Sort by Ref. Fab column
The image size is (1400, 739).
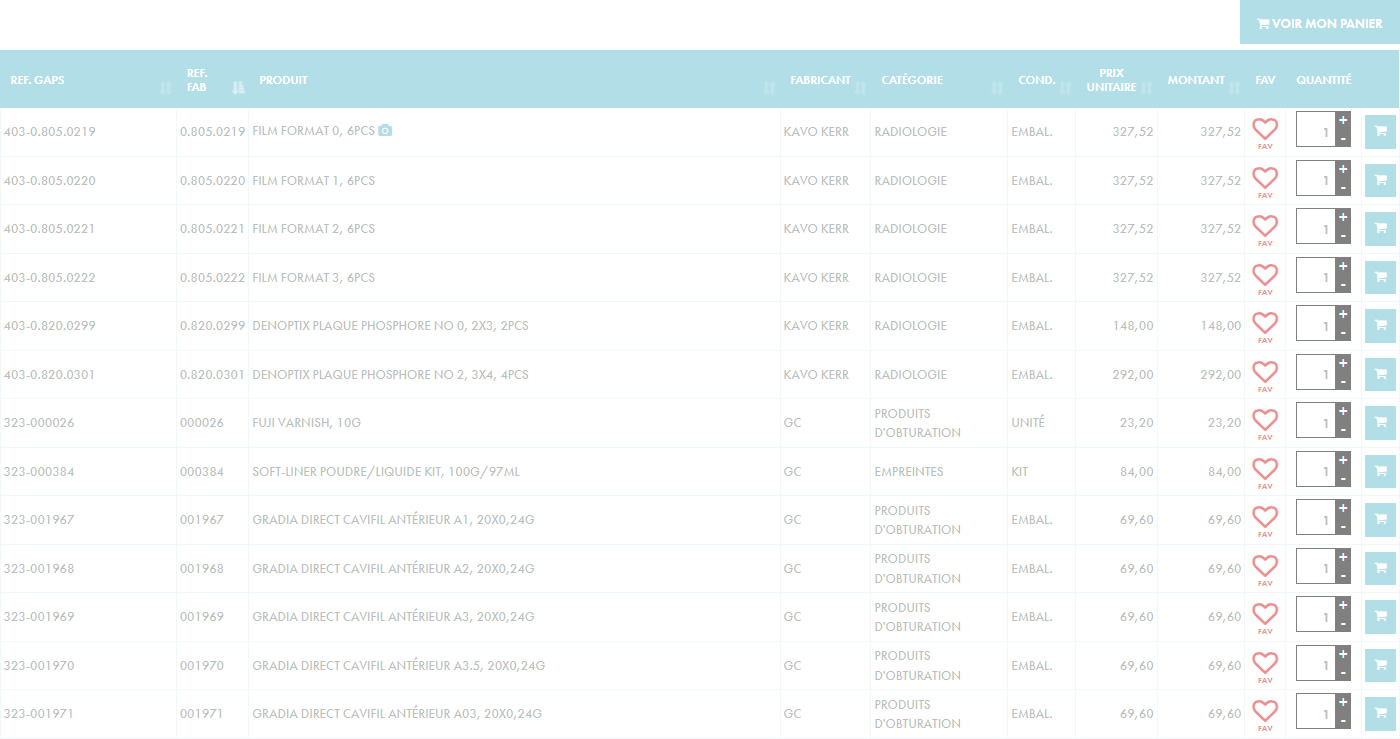(x=213, y=80)
